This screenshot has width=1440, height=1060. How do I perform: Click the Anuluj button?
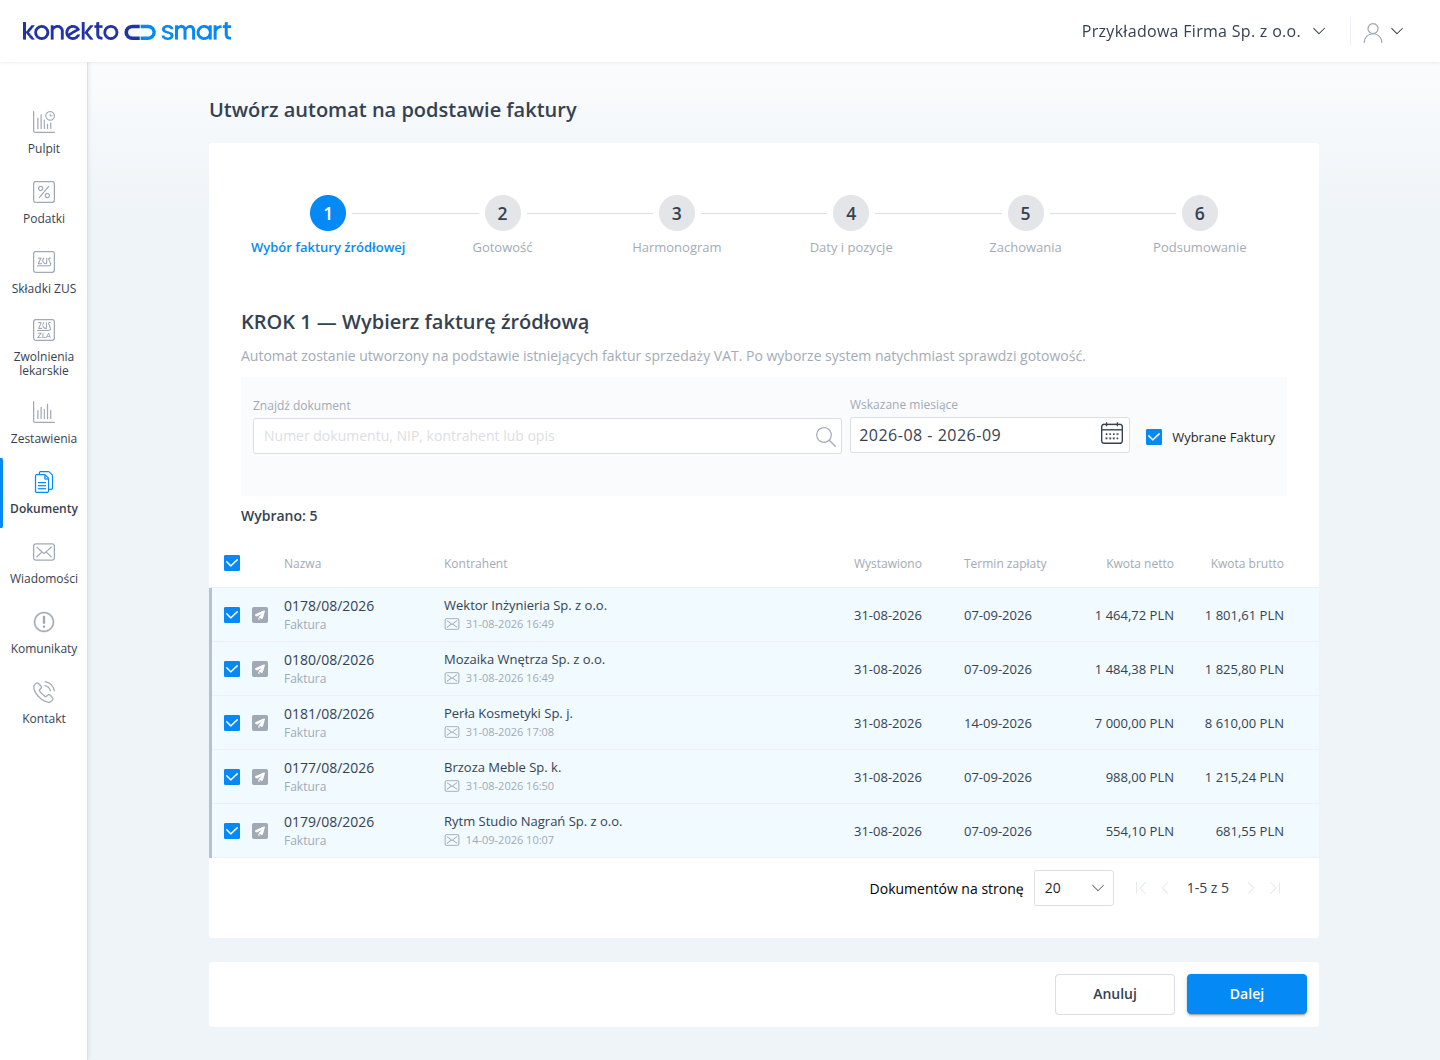(1115, 994)
